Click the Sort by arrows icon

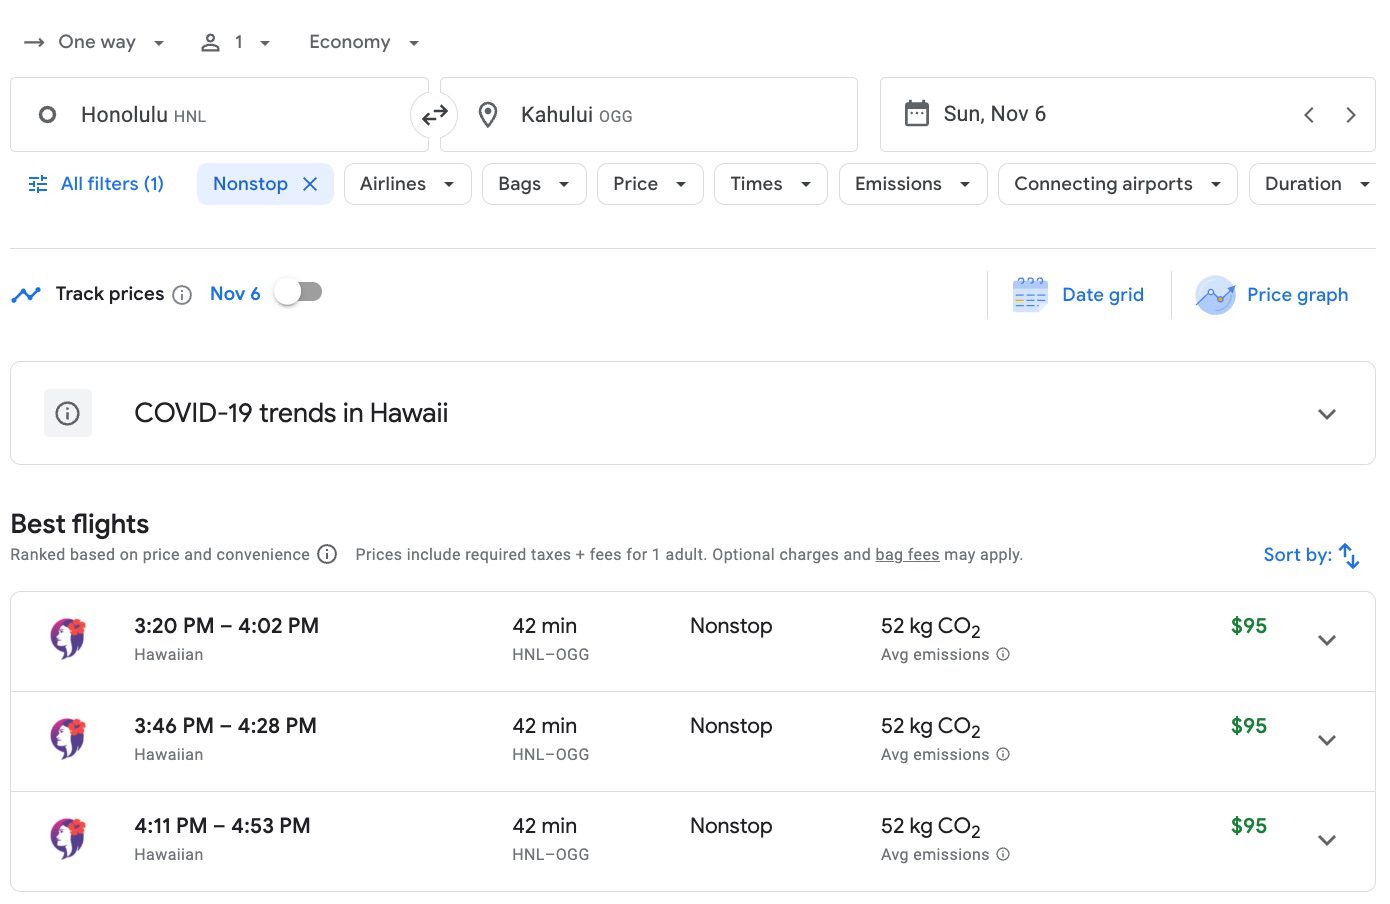tap(1349, 555)
